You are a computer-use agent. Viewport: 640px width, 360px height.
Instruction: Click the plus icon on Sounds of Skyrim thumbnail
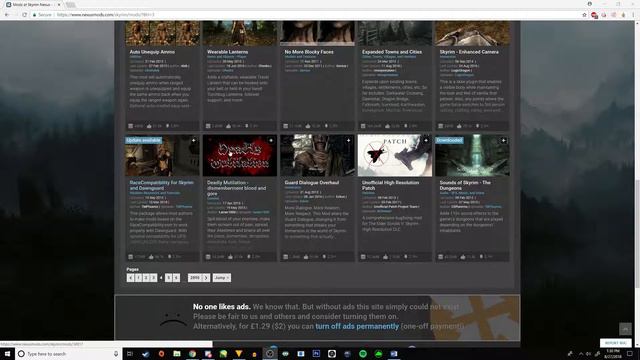click(x=503, y=140)
